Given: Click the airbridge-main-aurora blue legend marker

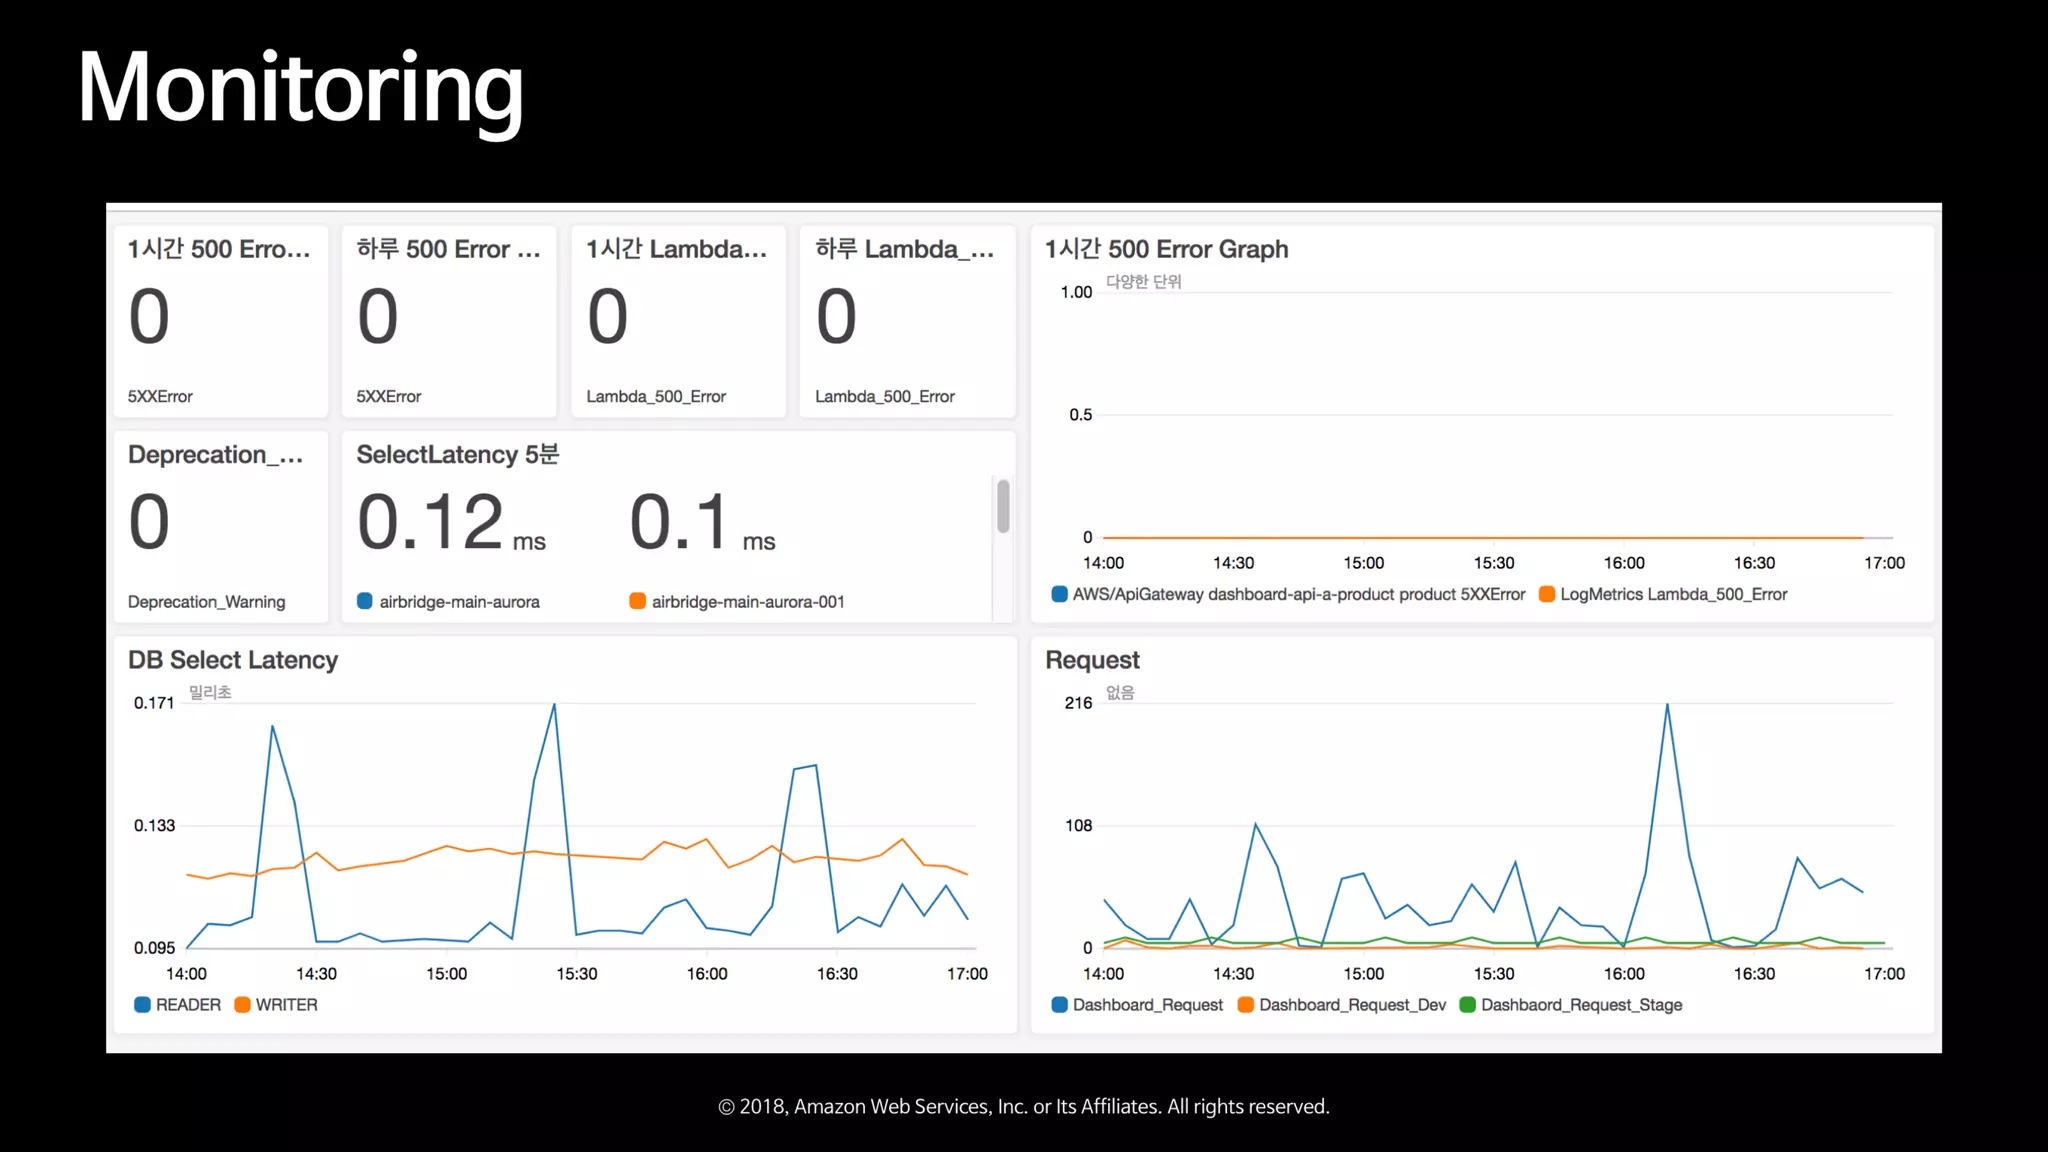Looking at the screenshot, I should [x=365, y=601].
